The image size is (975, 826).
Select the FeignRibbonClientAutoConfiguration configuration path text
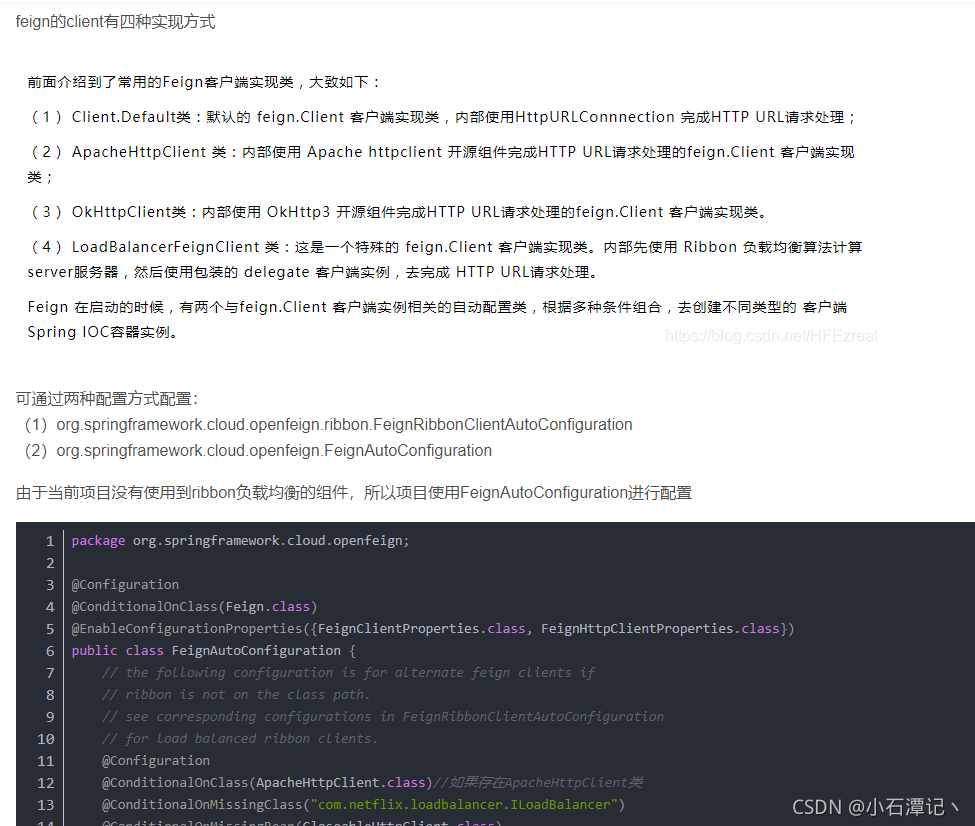[x=344, y=424]
